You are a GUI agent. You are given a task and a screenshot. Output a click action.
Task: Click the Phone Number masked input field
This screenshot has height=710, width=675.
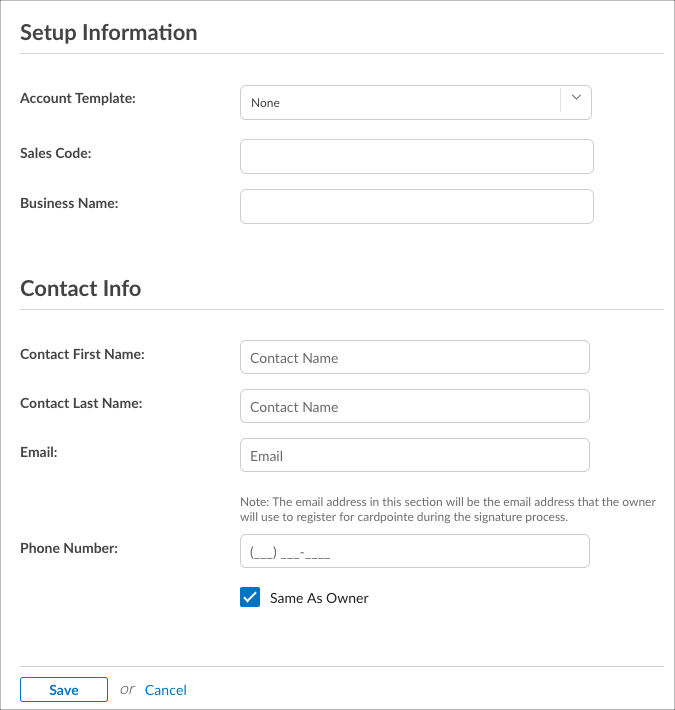pos(414,551)
